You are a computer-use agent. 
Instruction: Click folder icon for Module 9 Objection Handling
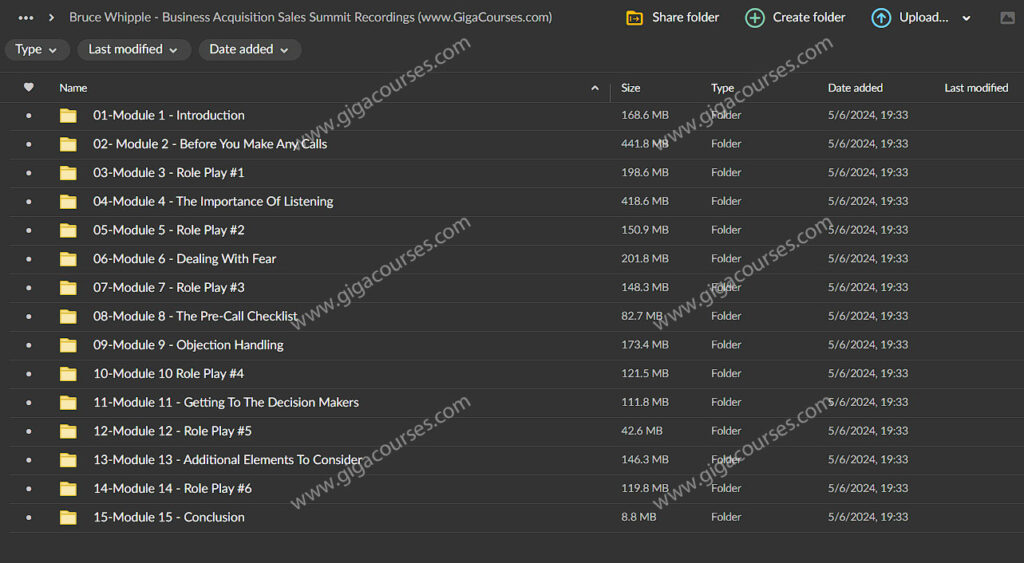pos(68,345)
